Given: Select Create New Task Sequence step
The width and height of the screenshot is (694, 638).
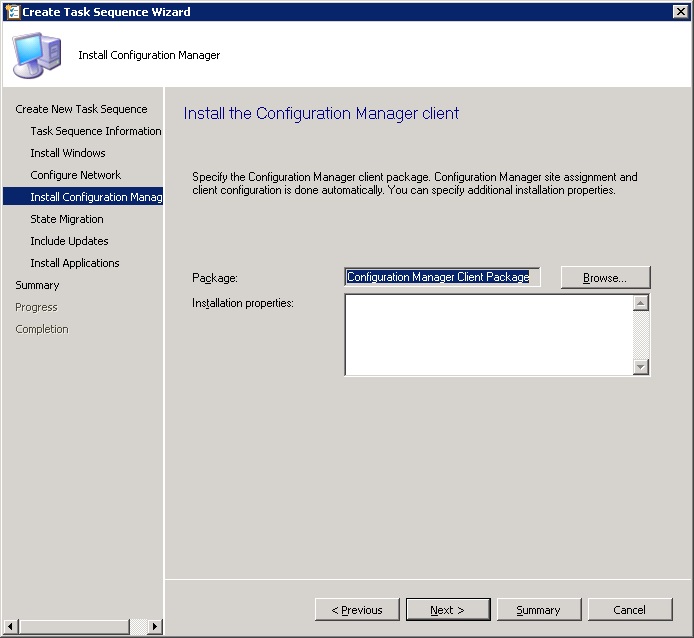Looking at the screenshot, I should click(x=81, y=109).
